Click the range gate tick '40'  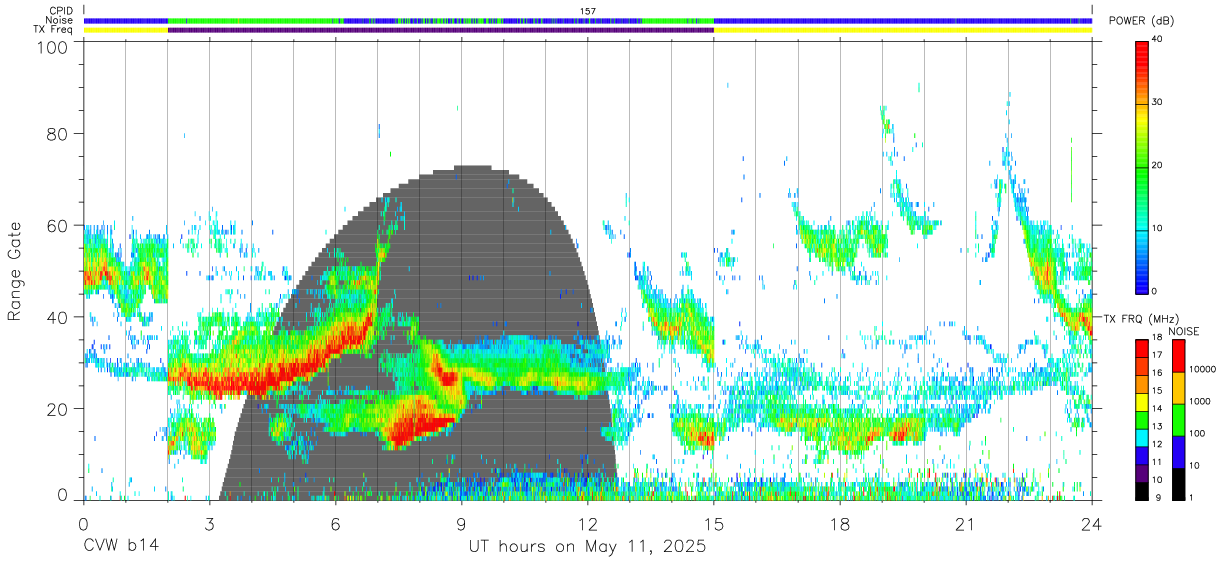(57, 317)
